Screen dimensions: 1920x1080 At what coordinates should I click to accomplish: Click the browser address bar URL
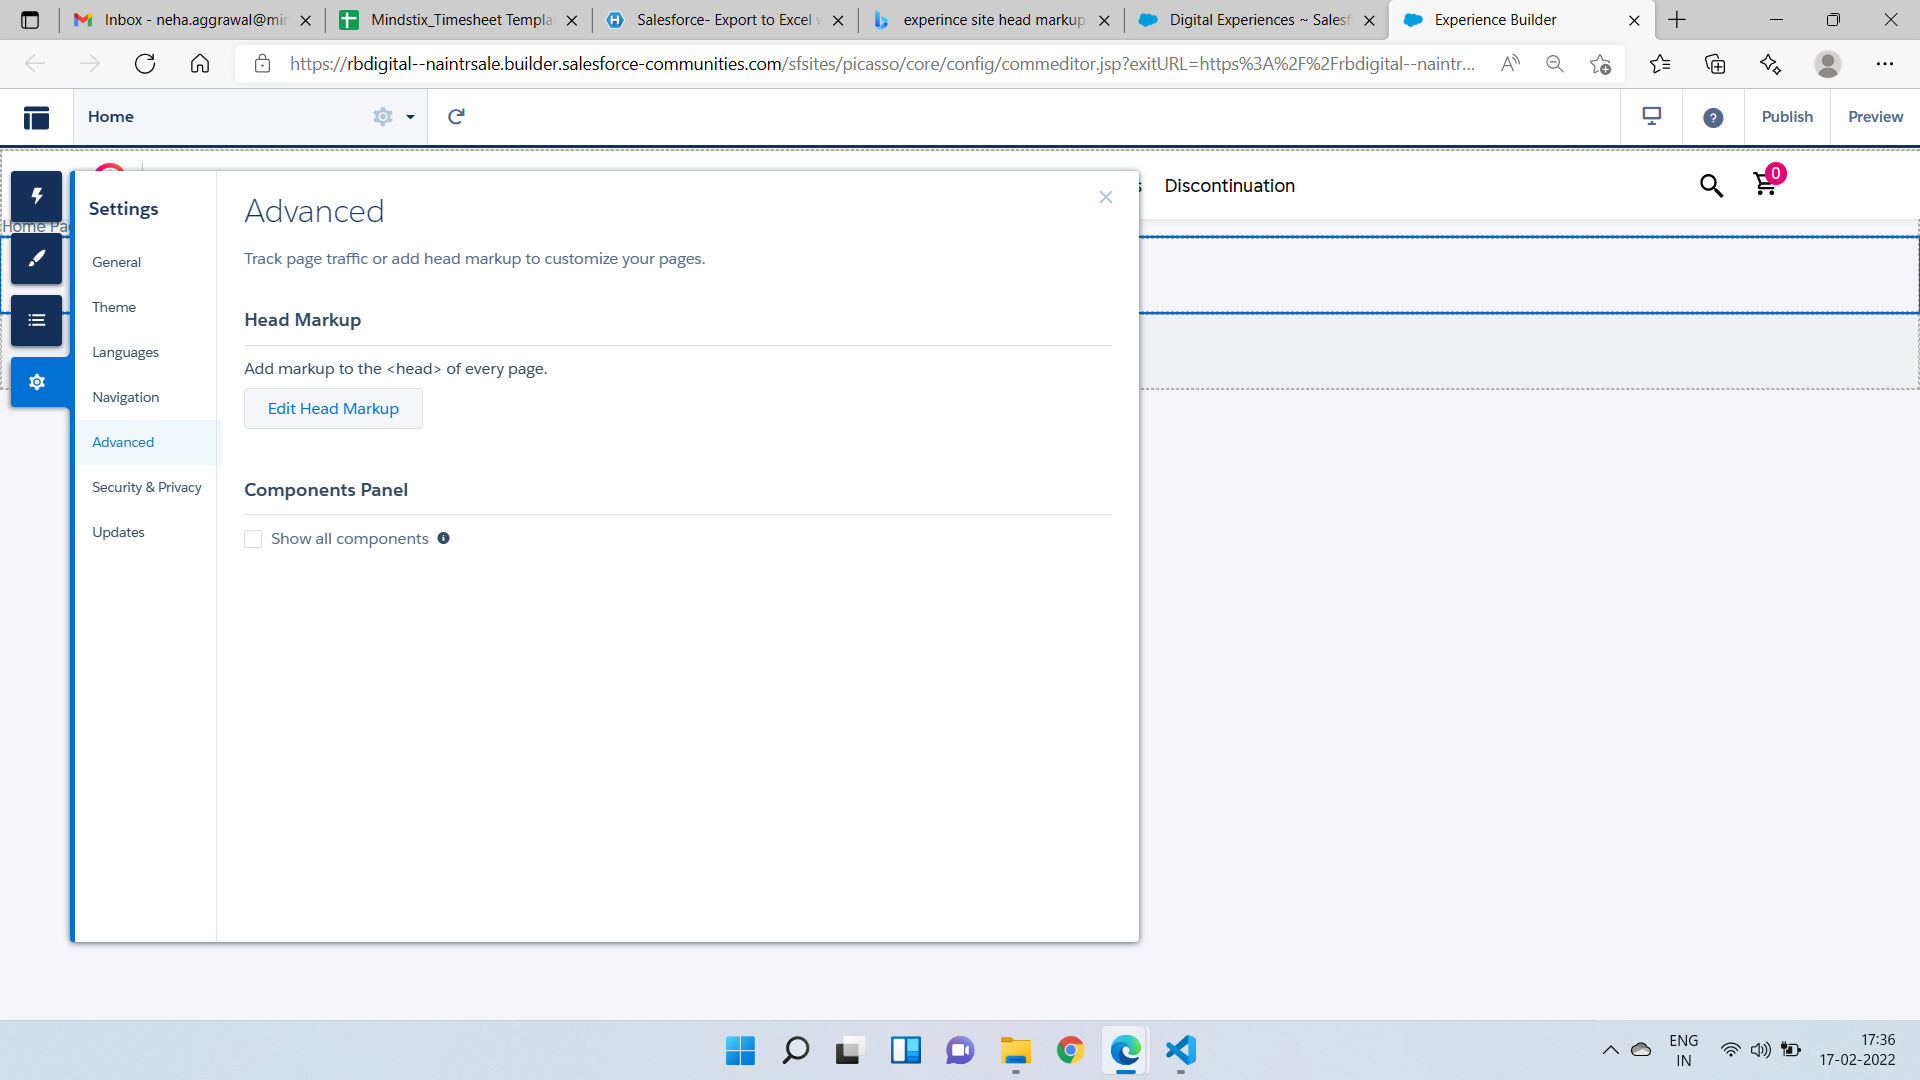[882, 64]
